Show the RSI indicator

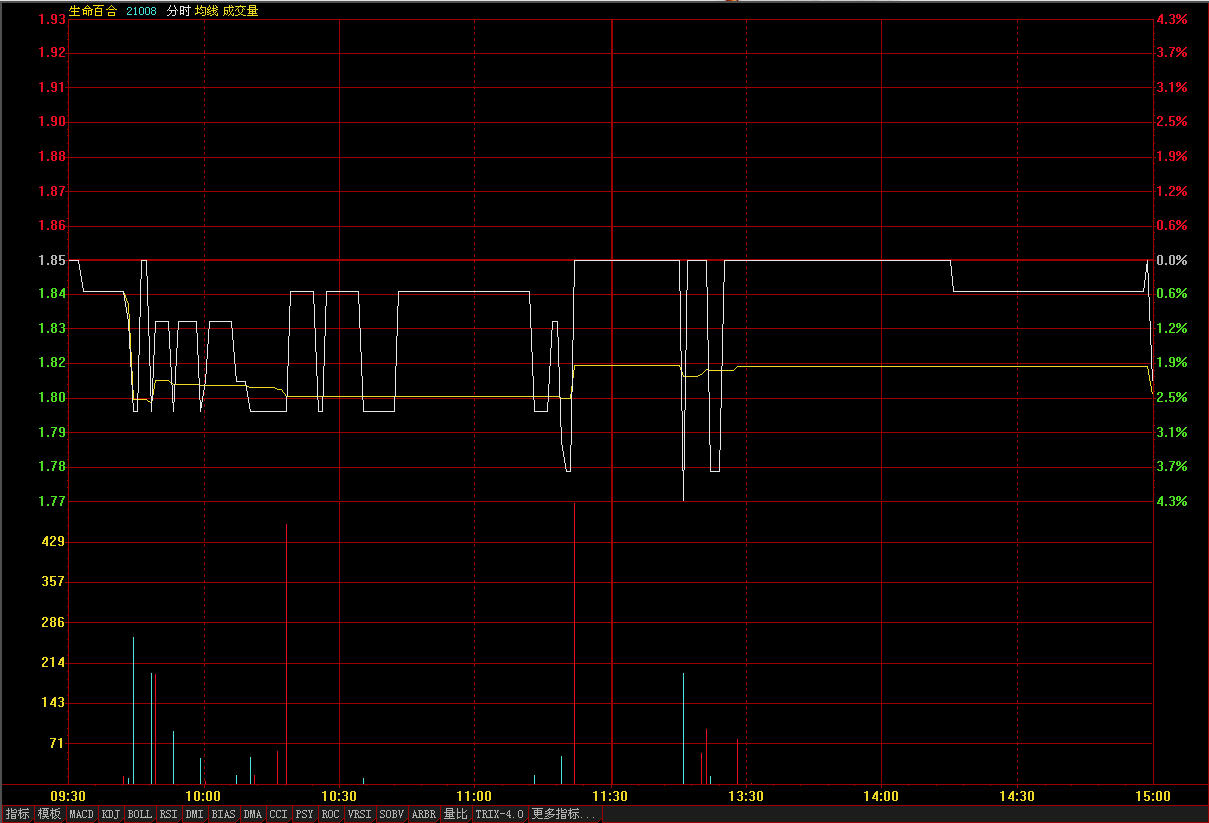click(169, 815)
